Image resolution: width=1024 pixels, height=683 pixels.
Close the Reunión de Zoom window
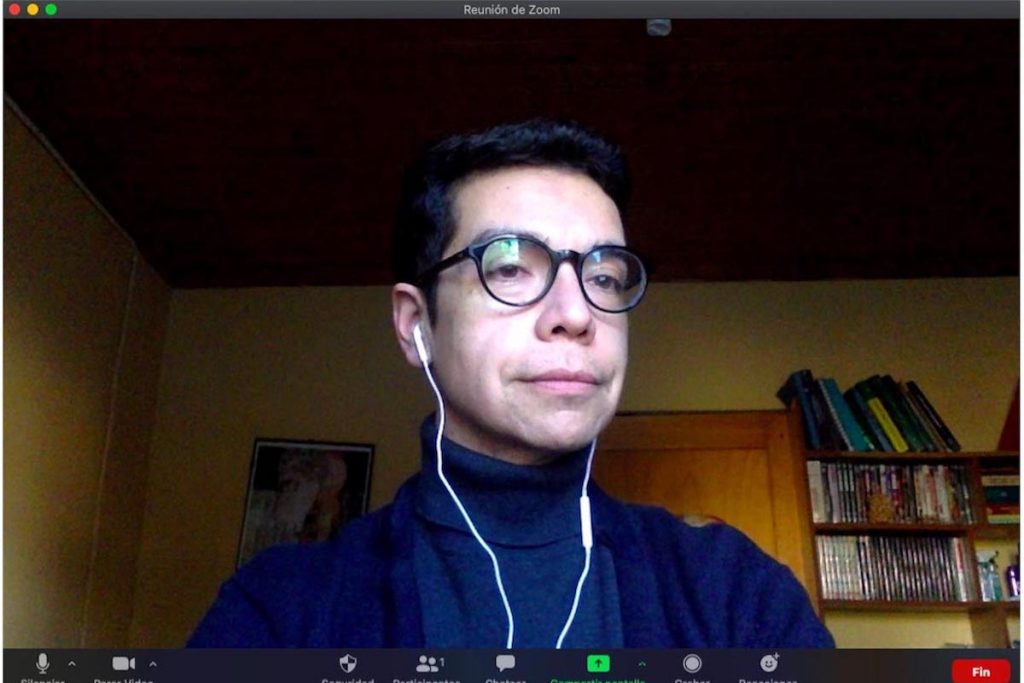point(14,9)
